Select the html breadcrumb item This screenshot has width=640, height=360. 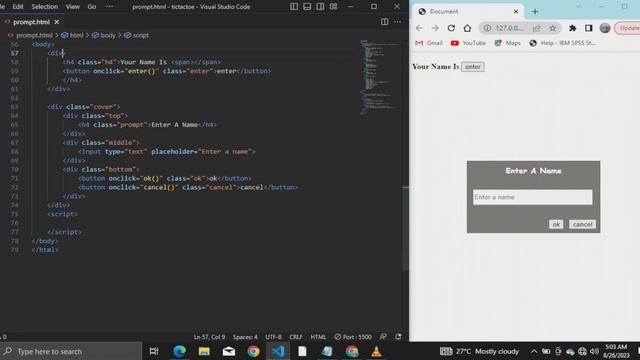tap(73, 36)
